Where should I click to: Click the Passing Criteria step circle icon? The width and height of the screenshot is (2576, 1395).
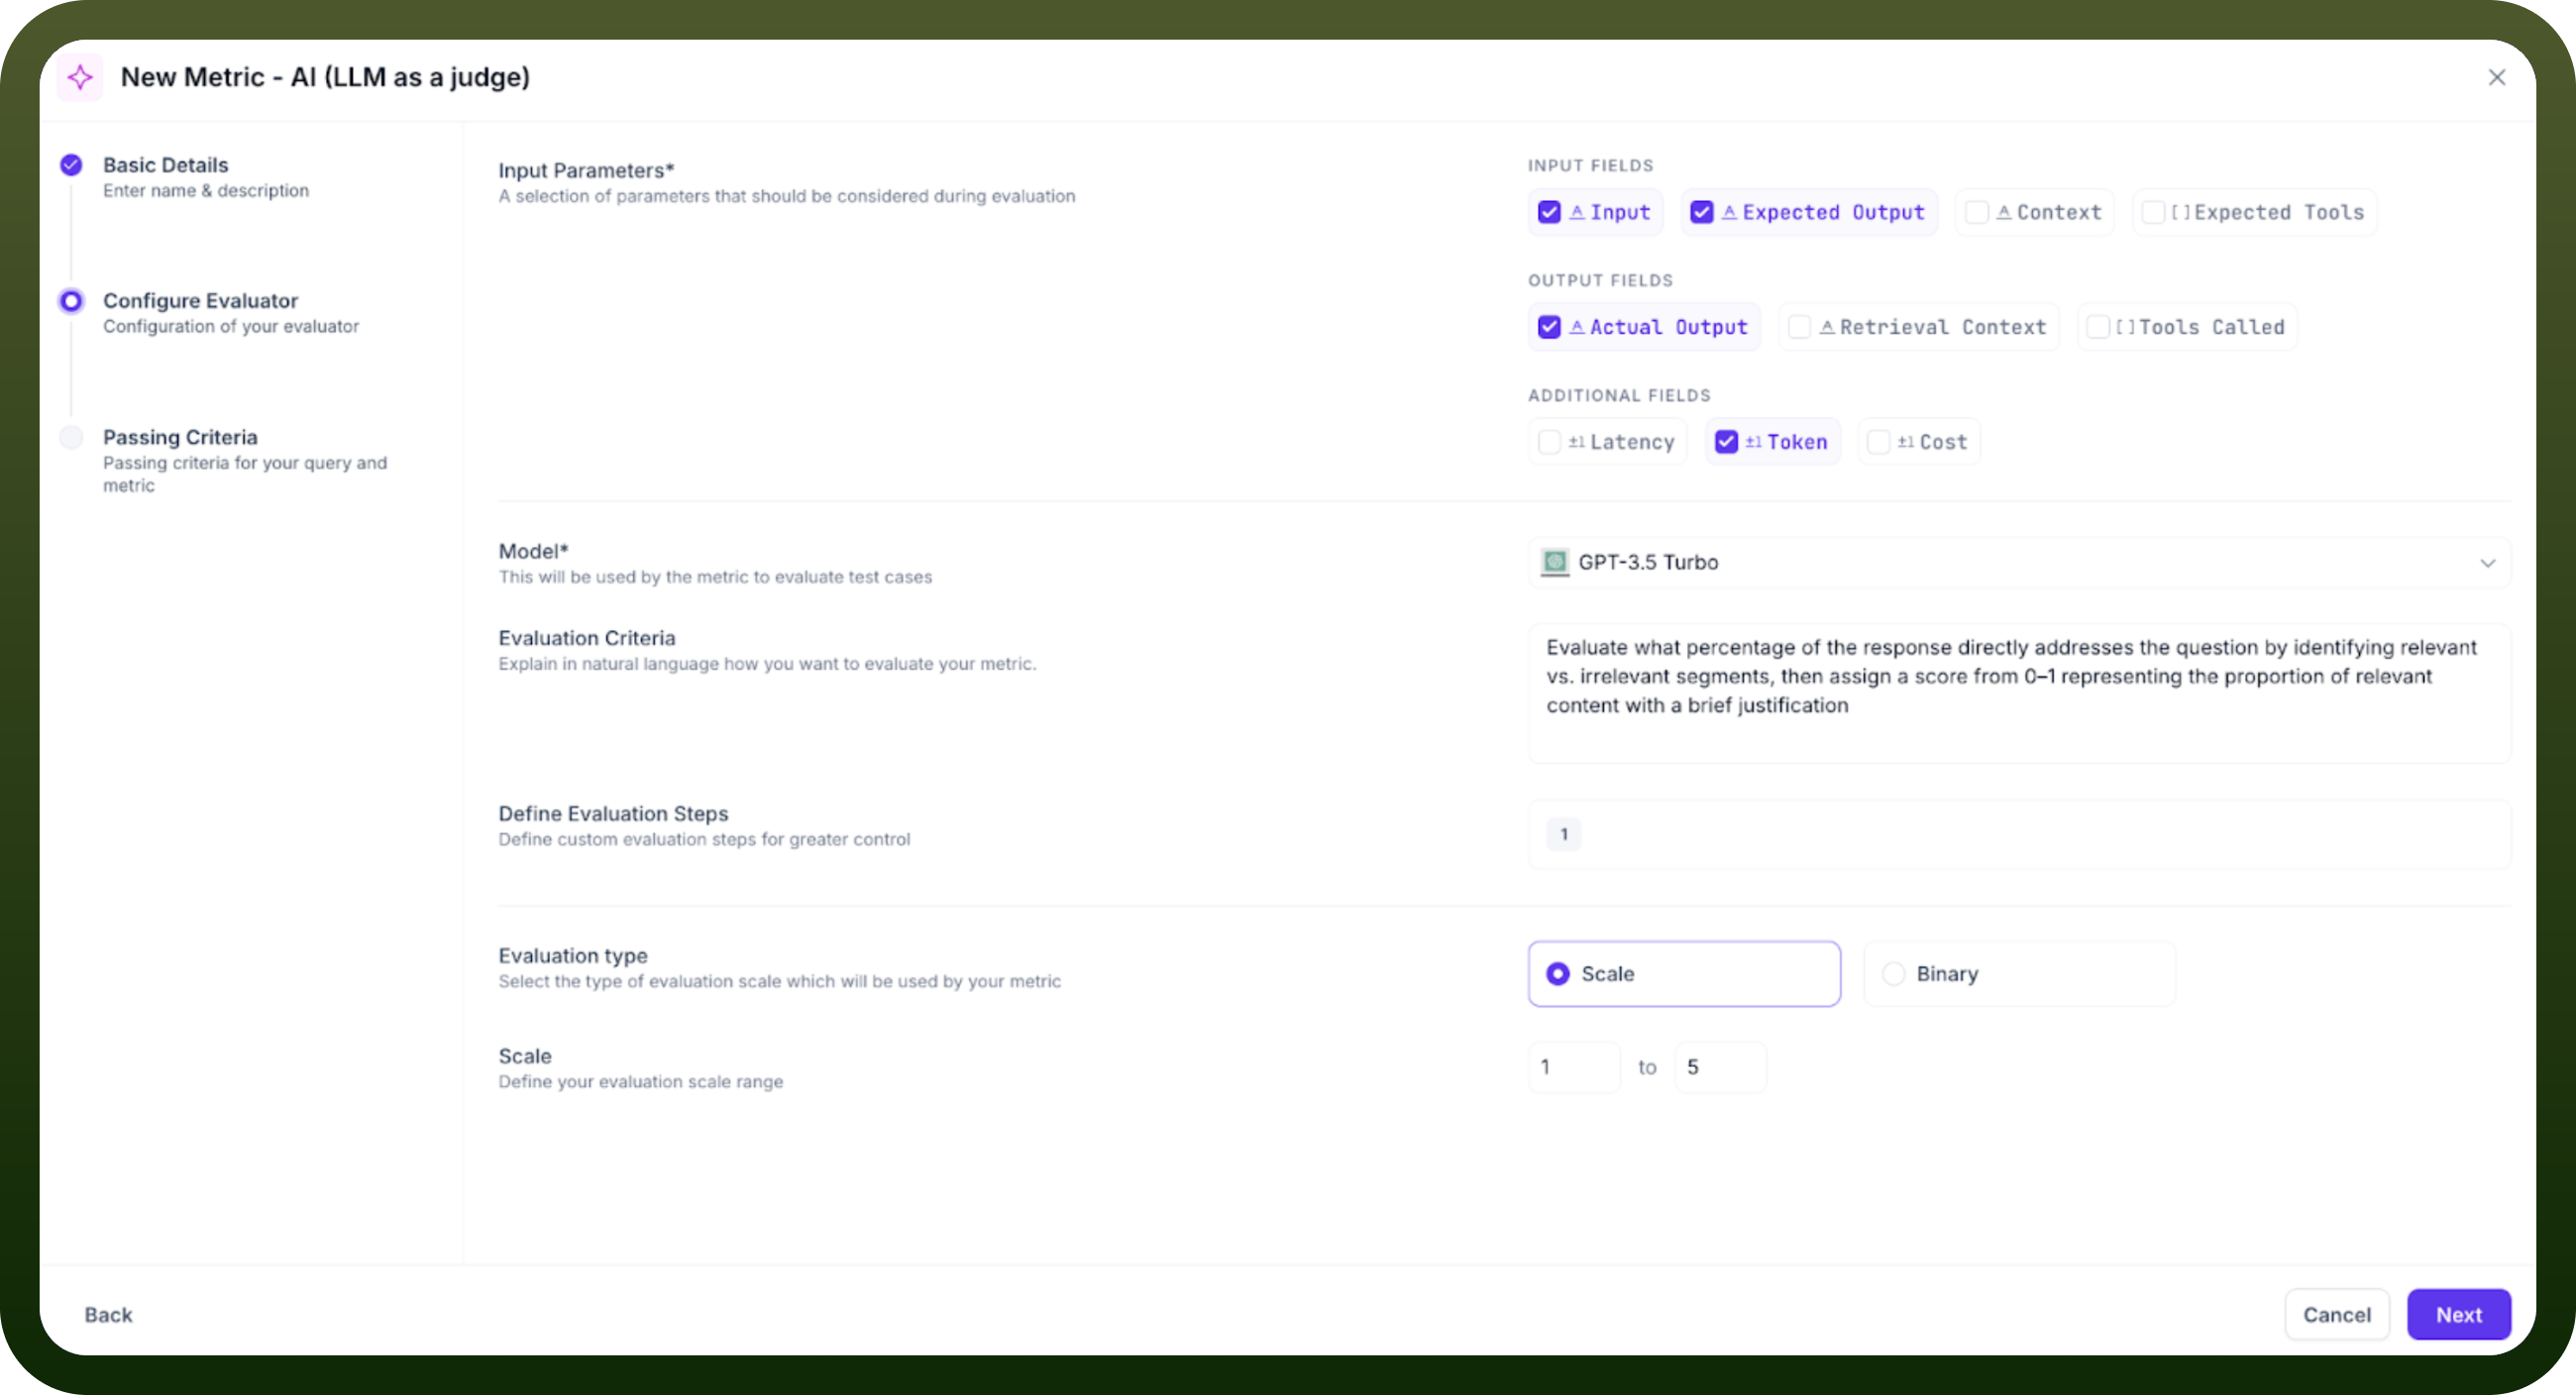pyautogui.click(x=71, y=437)
